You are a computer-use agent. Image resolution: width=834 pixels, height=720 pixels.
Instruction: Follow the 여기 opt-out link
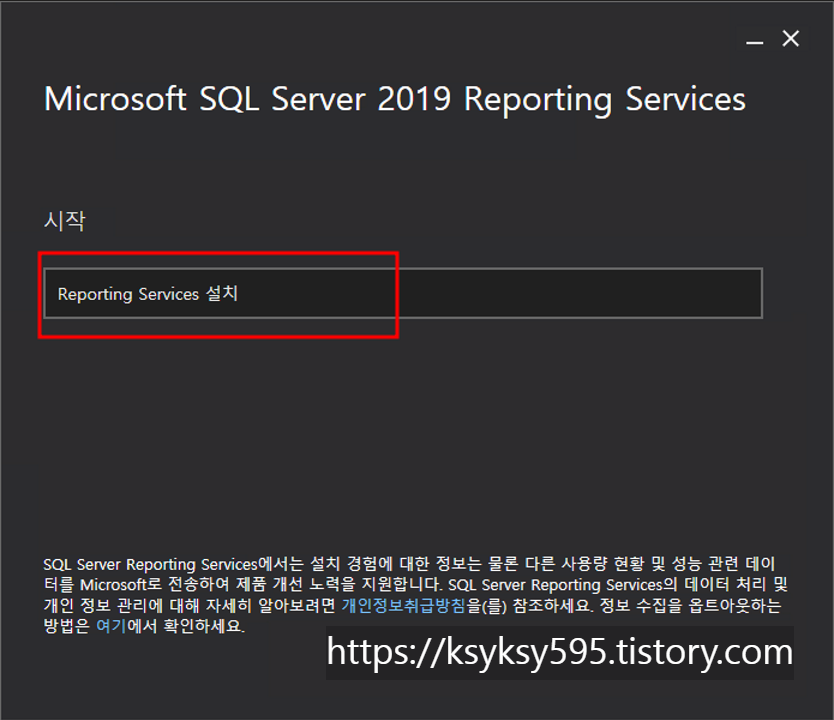tap(111, 626)
